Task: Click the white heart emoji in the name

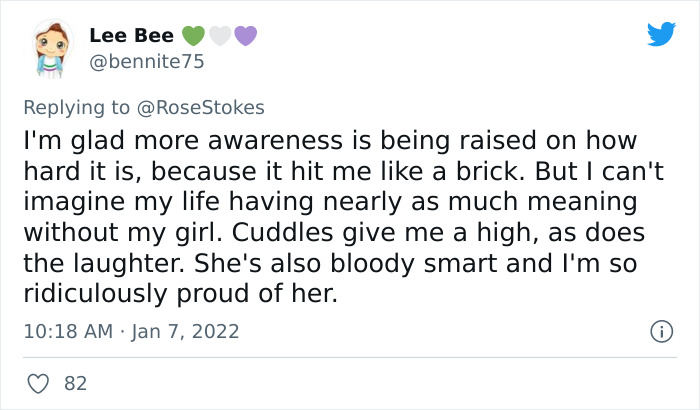Action: click(x=218, y=36)
